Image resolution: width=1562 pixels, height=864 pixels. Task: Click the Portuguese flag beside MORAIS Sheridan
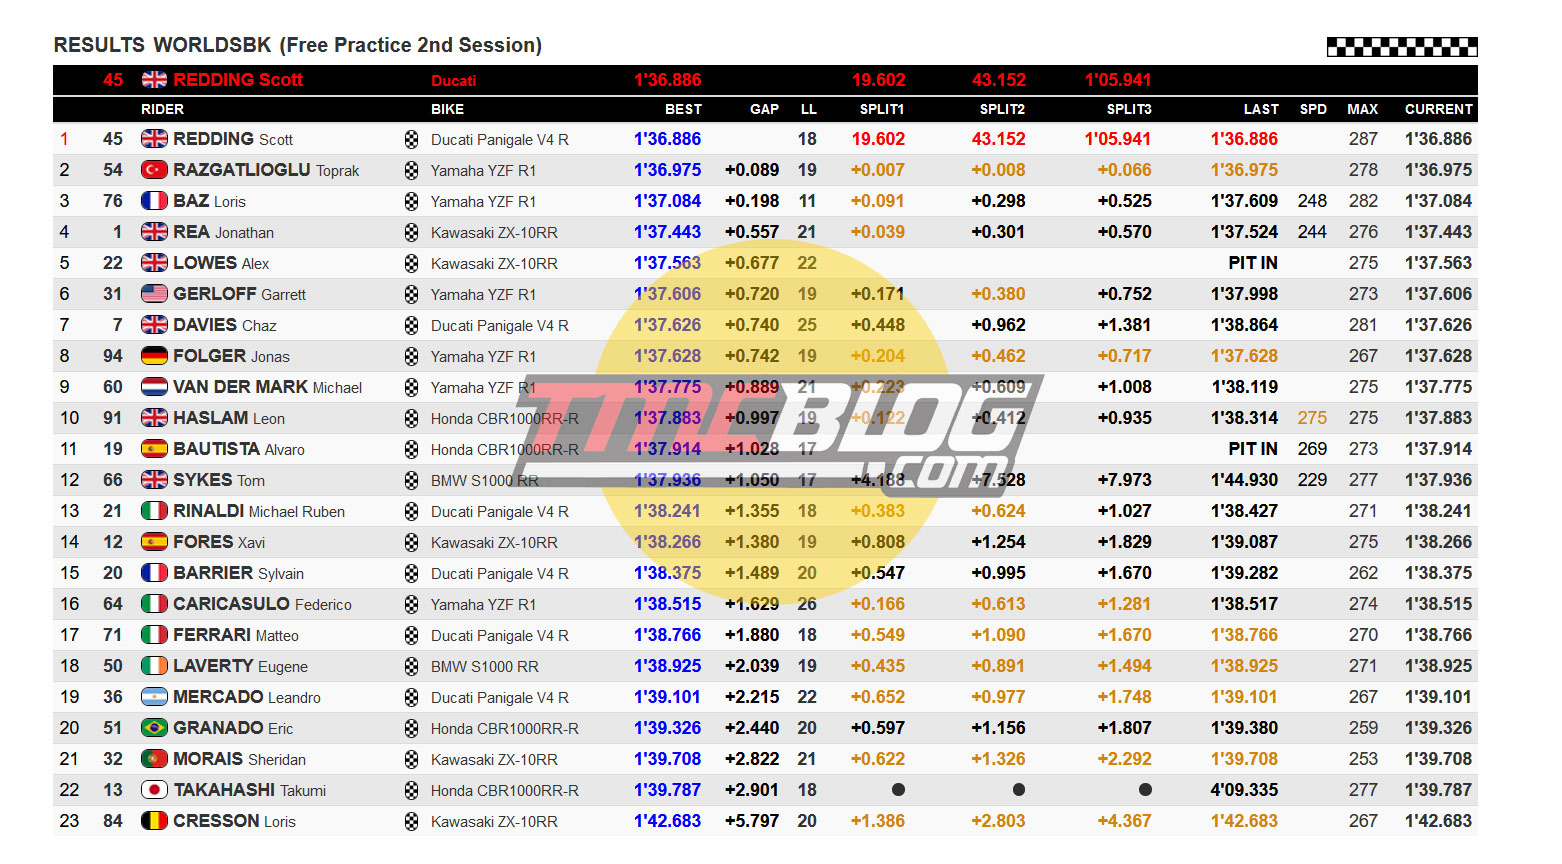(x=154, y=759)
